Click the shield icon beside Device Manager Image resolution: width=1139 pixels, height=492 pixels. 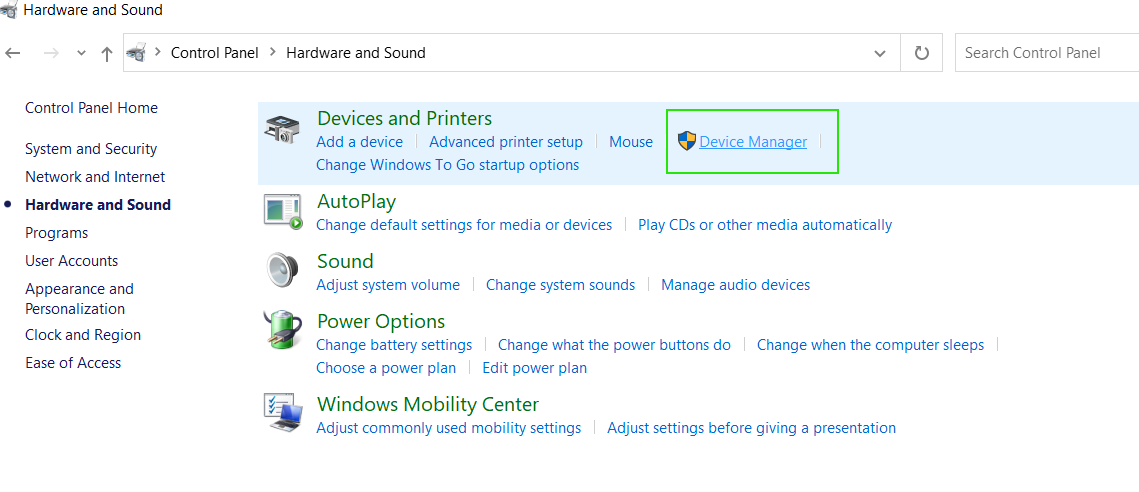(686, 141)
